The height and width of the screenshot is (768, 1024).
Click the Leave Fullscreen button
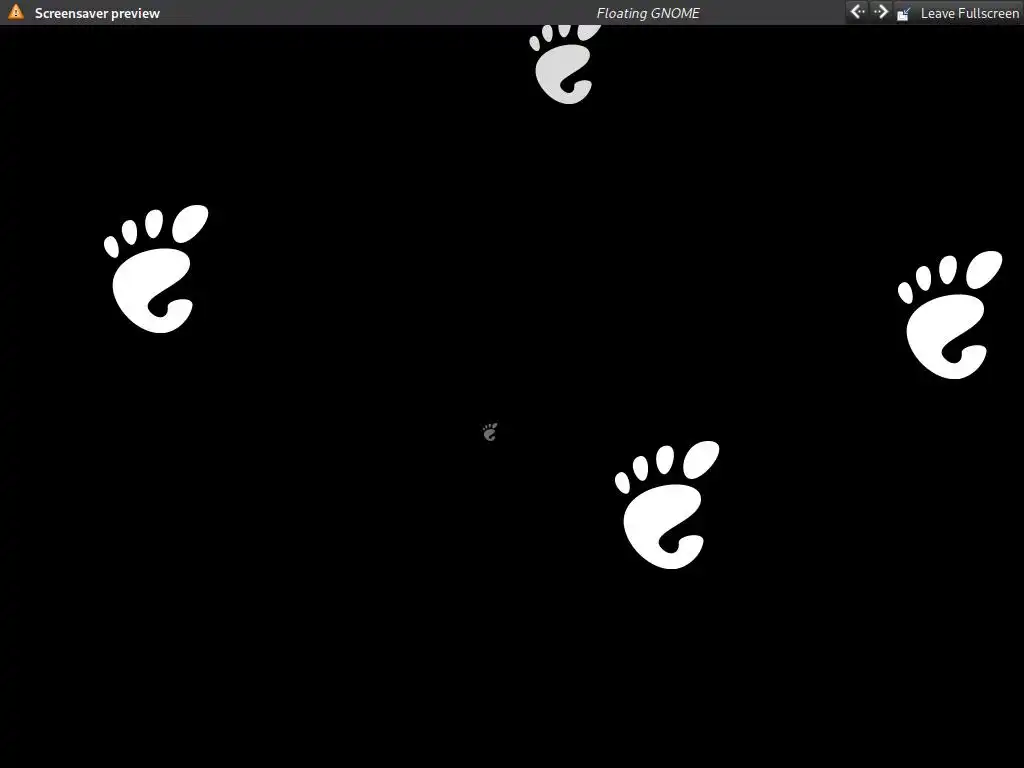(957, 13)
